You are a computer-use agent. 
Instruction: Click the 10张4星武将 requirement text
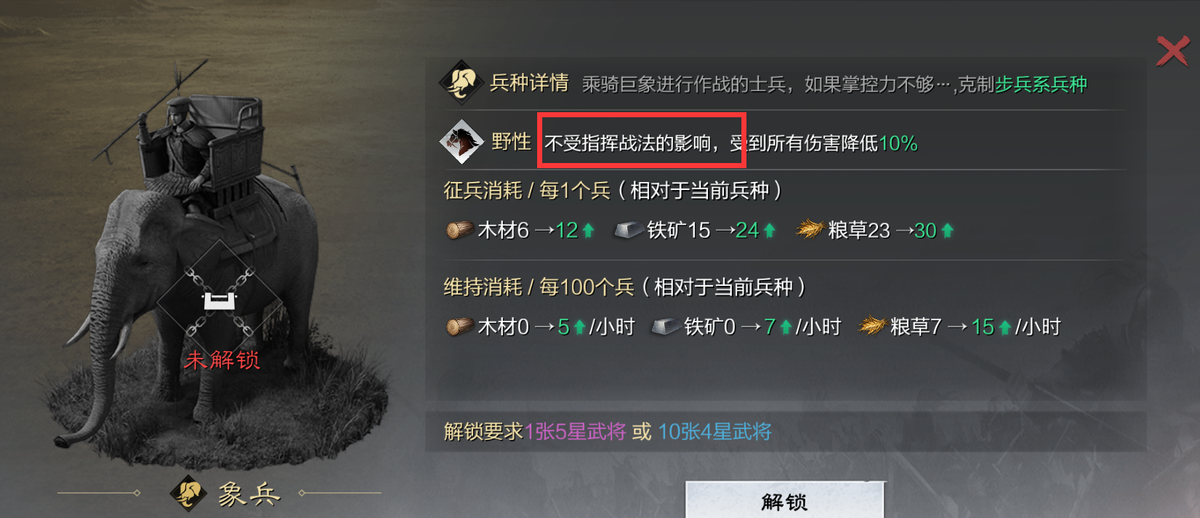pos(715,432)
